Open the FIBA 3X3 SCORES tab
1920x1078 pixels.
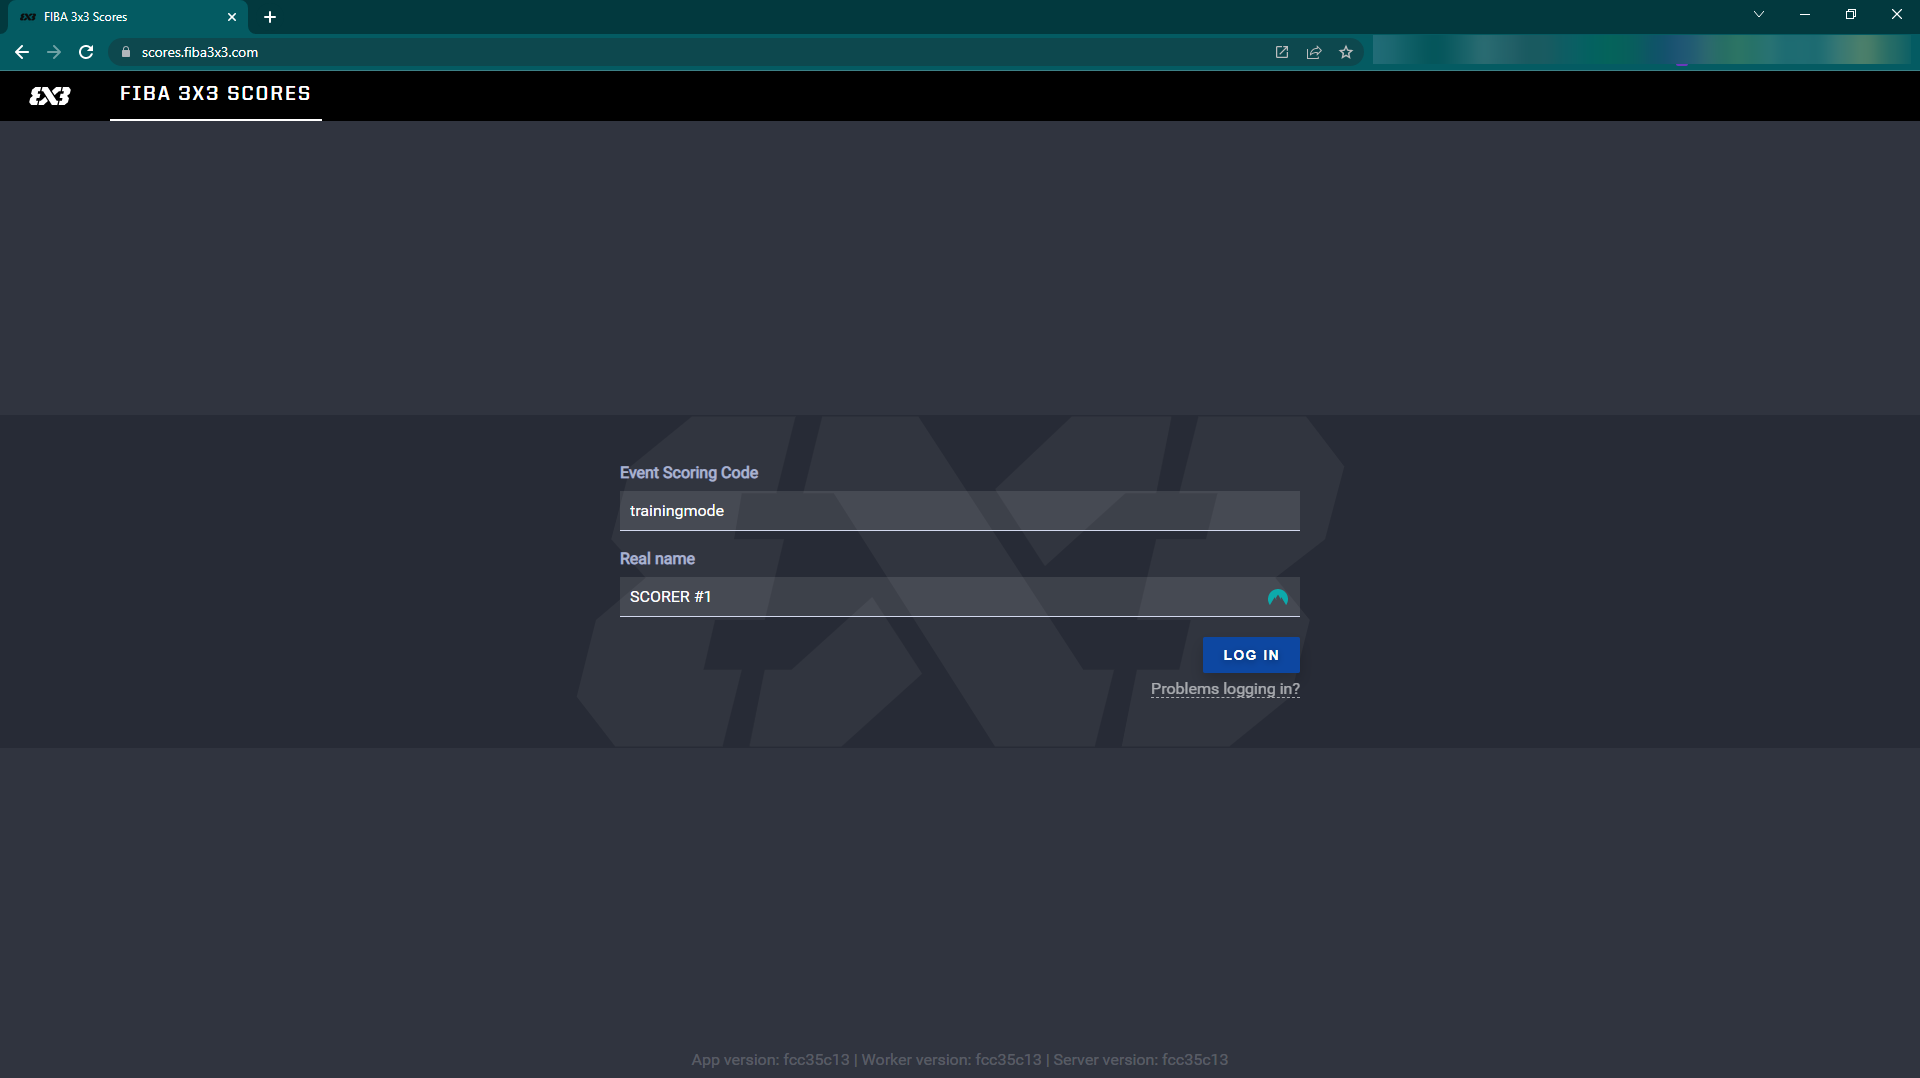pos(215,94)
